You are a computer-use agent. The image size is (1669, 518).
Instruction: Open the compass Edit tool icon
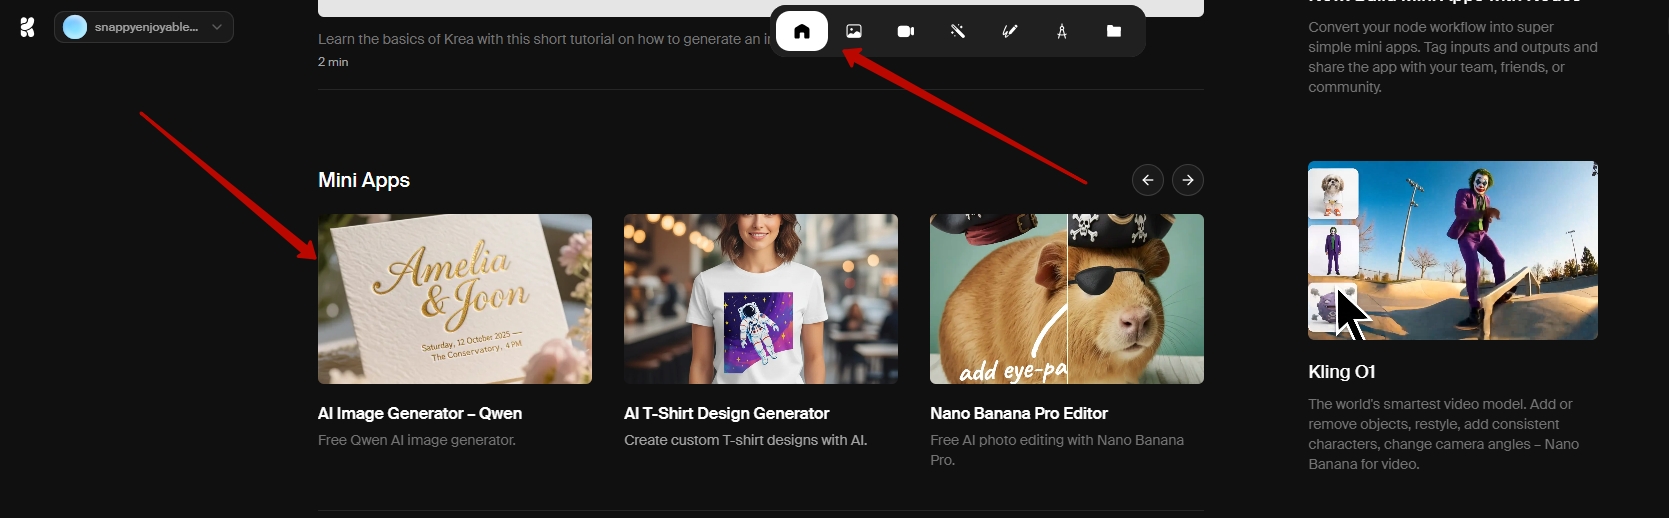click(1062, 31)
